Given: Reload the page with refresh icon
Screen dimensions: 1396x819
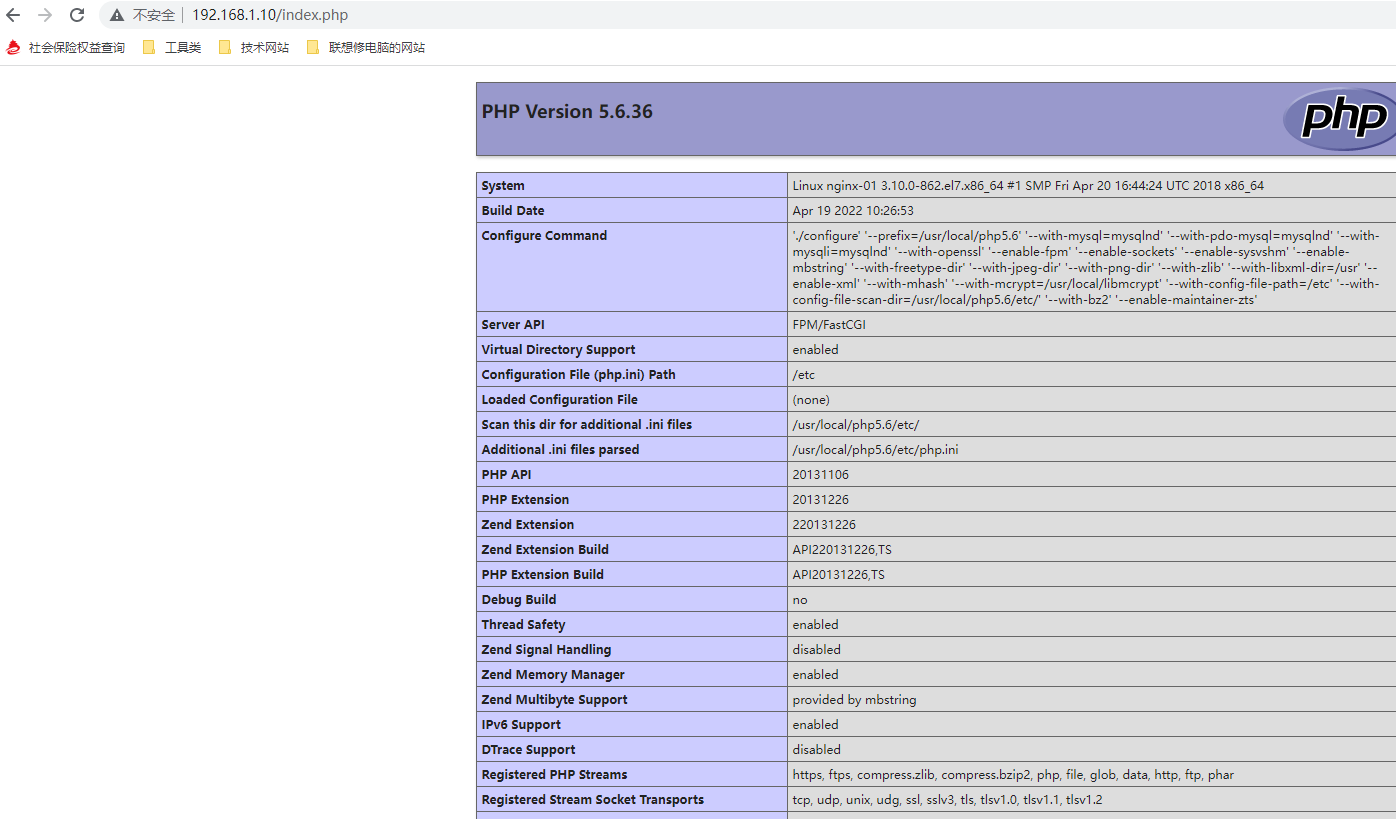Looking at the screenshot, I should point(77,15).
